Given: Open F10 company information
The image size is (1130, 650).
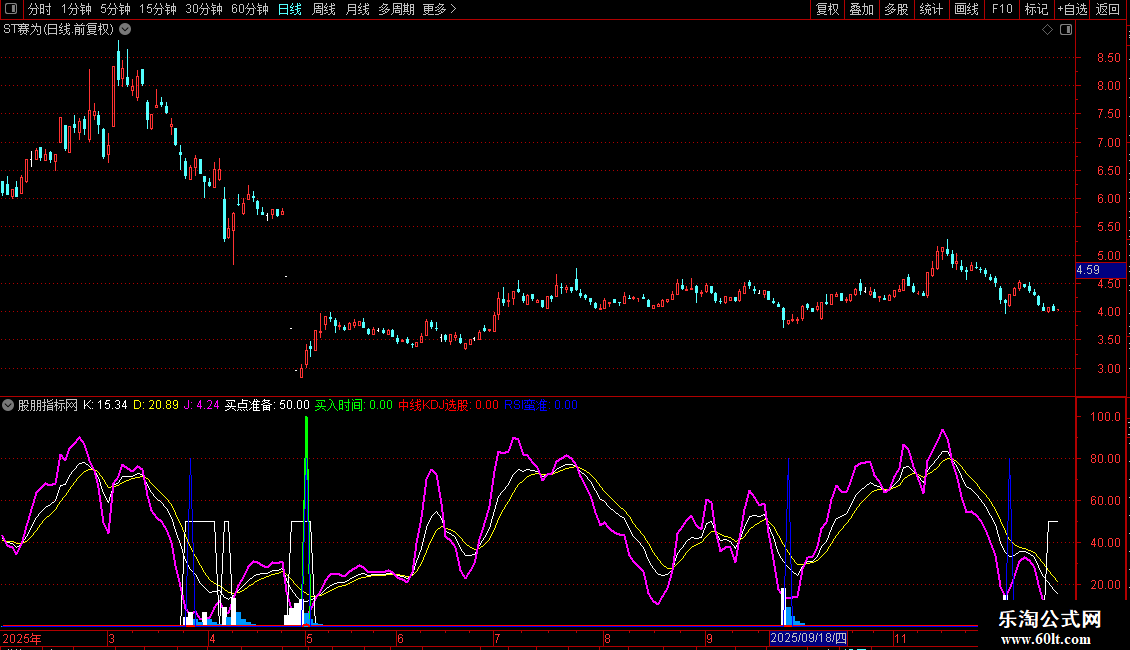Looking at the screenshot, I should pos(1002,10).
